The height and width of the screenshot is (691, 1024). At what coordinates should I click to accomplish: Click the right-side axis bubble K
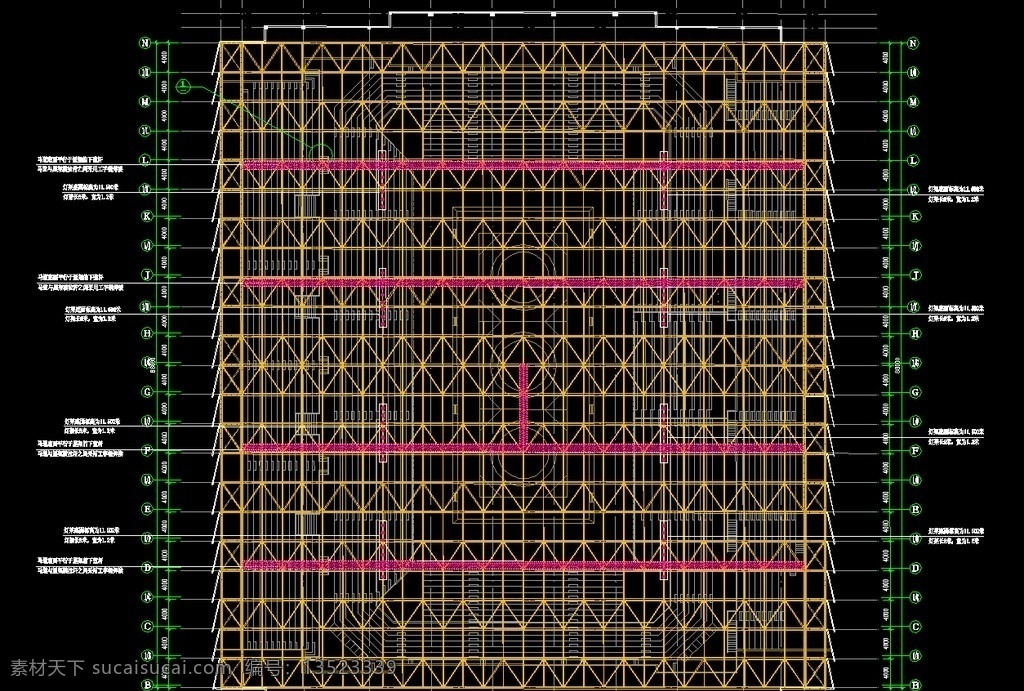914,216
